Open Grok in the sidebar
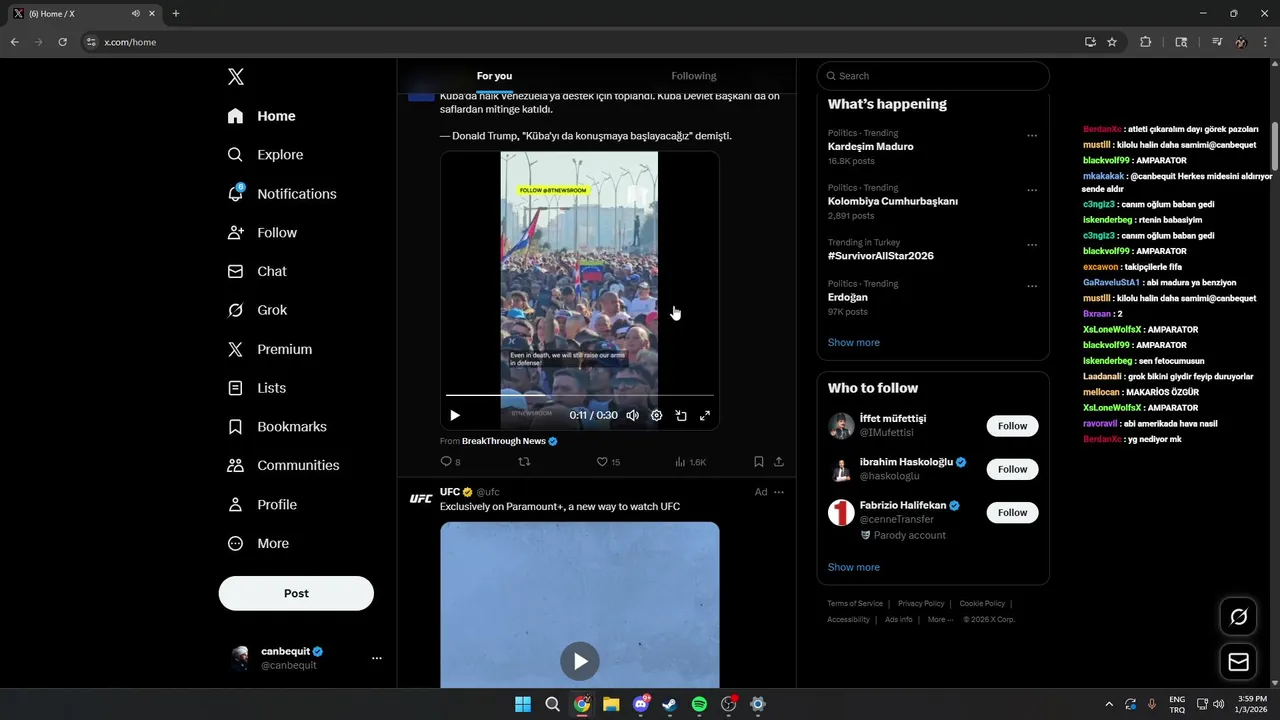This screenshot has width=1280, height=720. pos(257,310)
